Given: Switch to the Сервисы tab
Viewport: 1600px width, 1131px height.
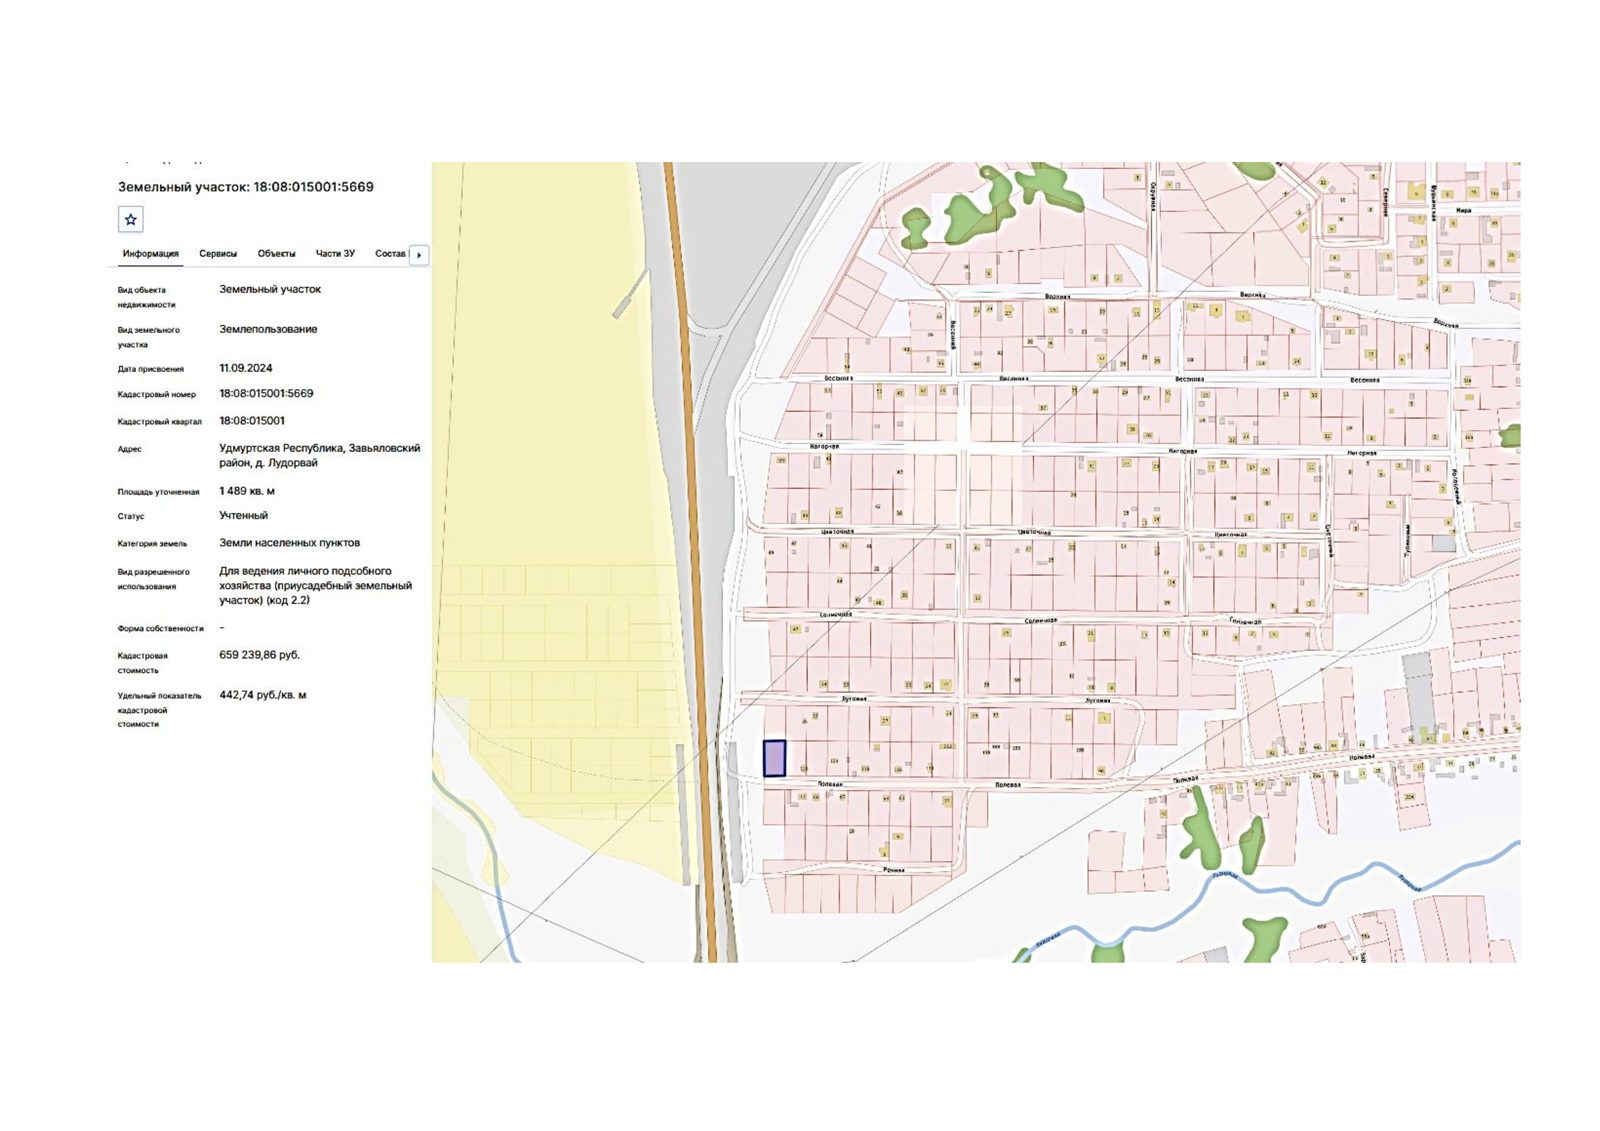Looking at the screenshot, I should (218, 254).
